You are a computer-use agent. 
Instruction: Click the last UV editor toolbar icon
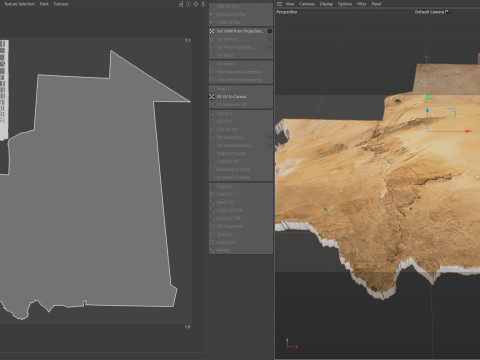point(203,4)
